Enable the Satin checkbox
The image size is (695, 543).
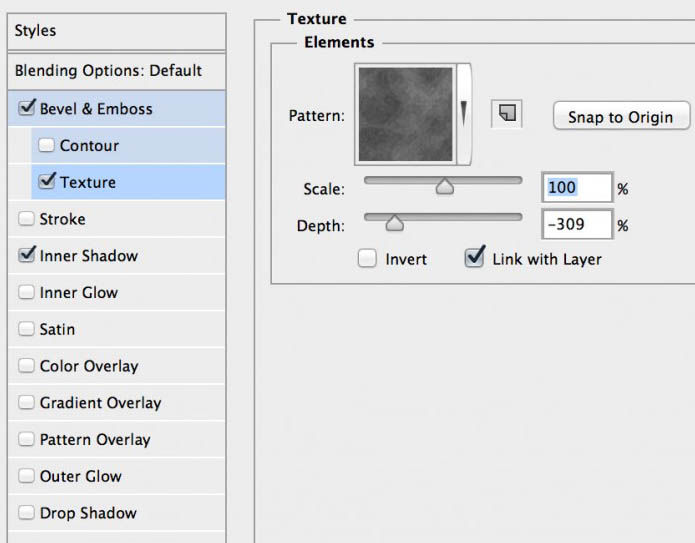point(26,329)
